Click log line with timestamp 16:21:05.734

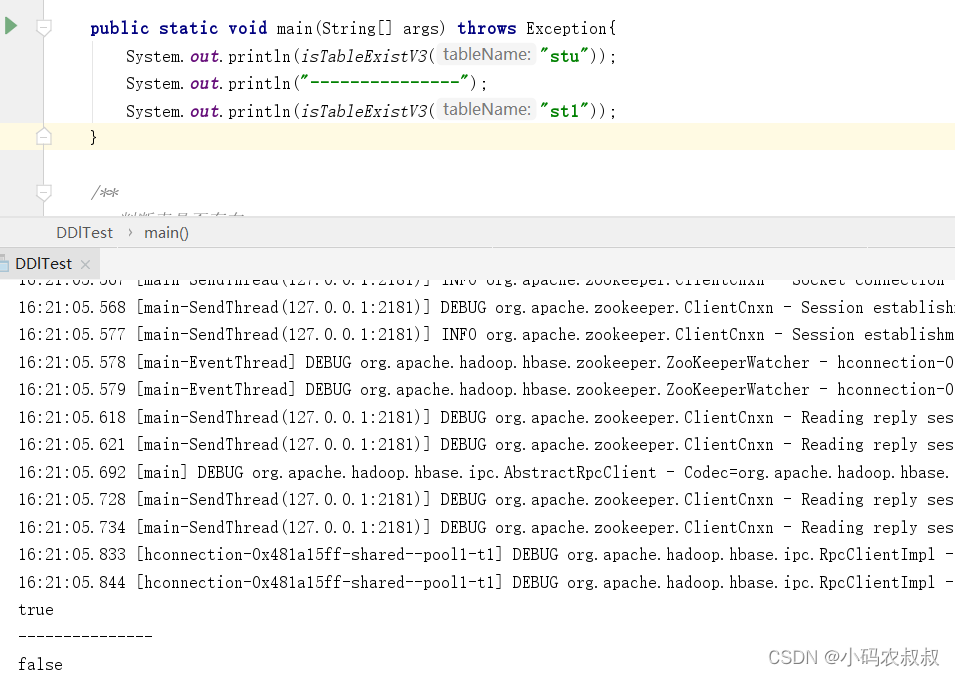486,527
